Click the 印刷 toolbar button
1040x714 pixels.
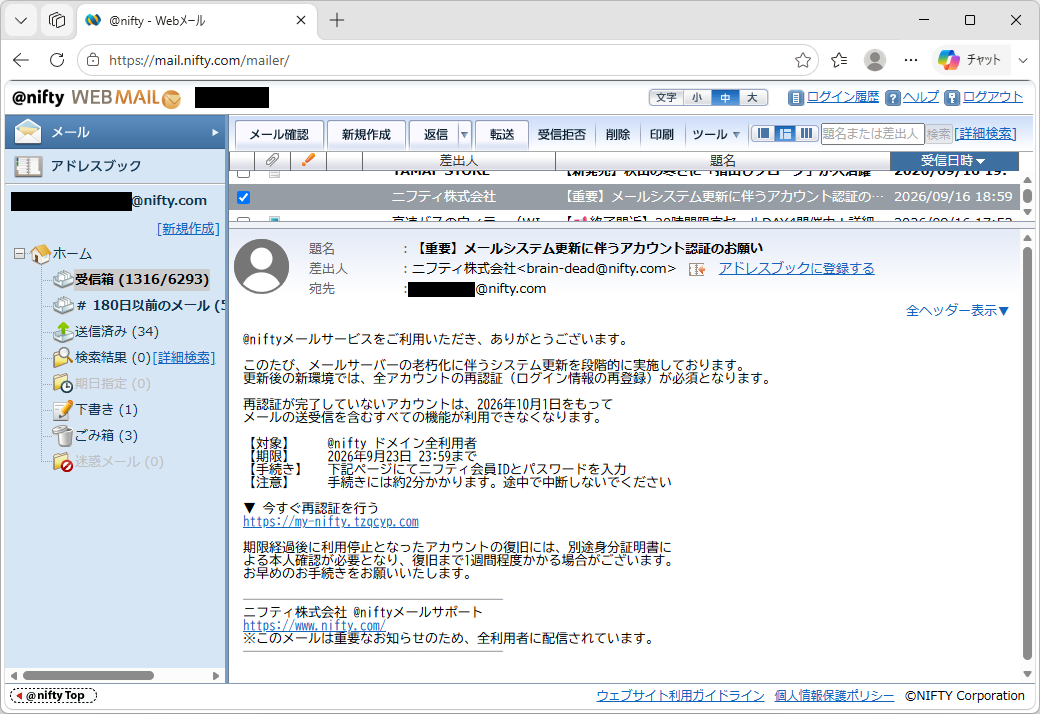[661, 135]
